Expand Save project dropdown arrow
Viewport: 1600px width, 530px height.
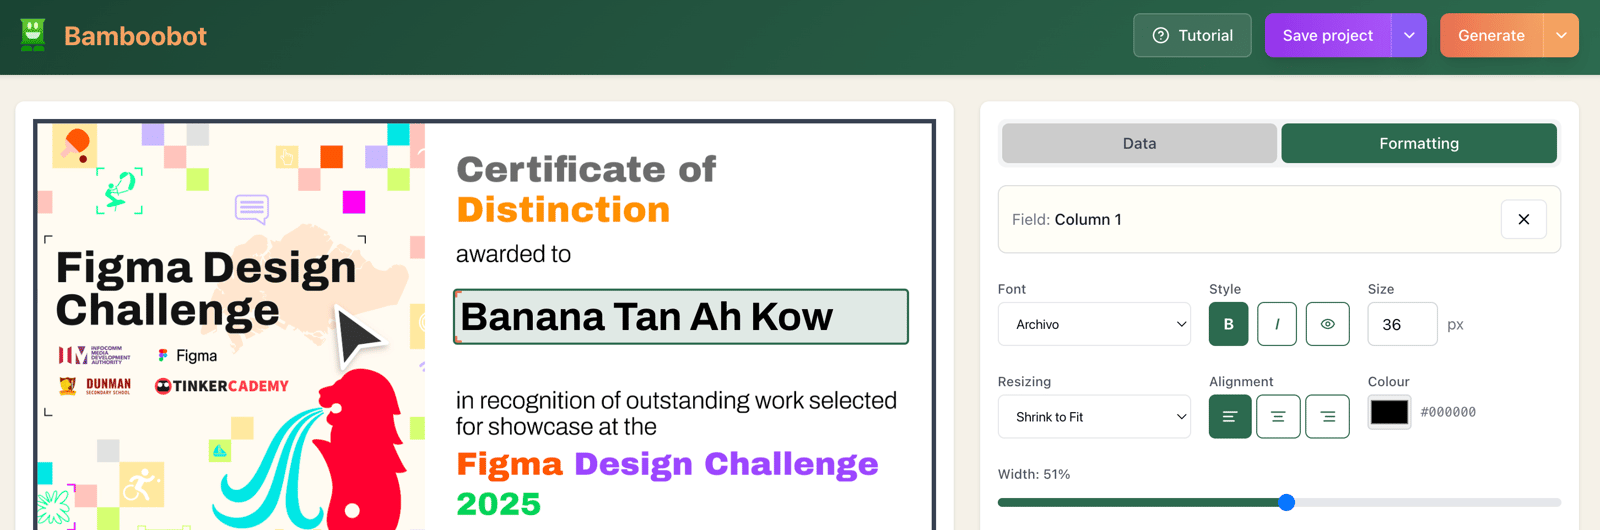[1409, 35]
